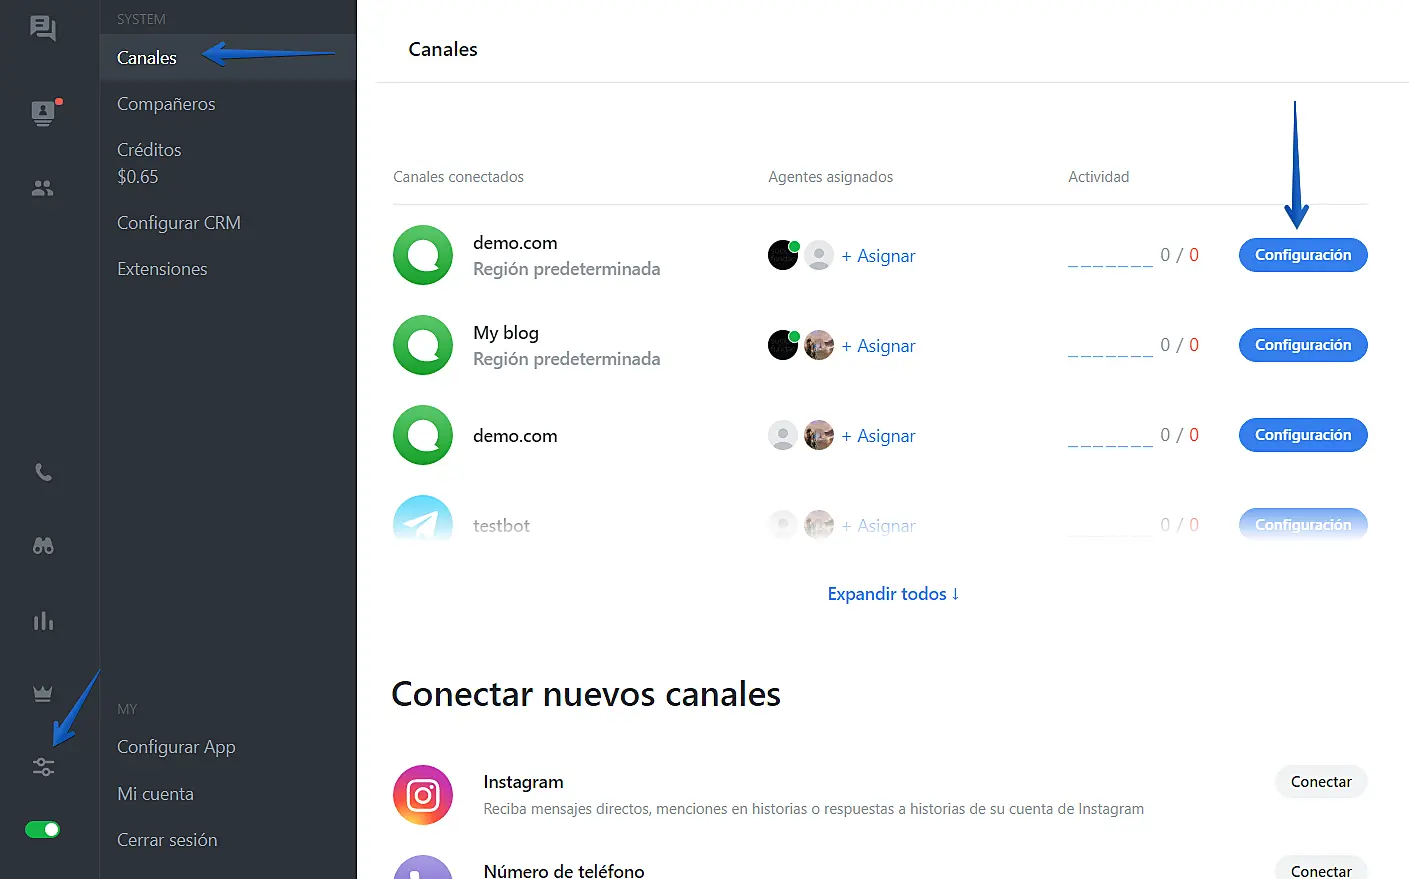Click Conectar button for Instagram

(x=1320, y=782)
